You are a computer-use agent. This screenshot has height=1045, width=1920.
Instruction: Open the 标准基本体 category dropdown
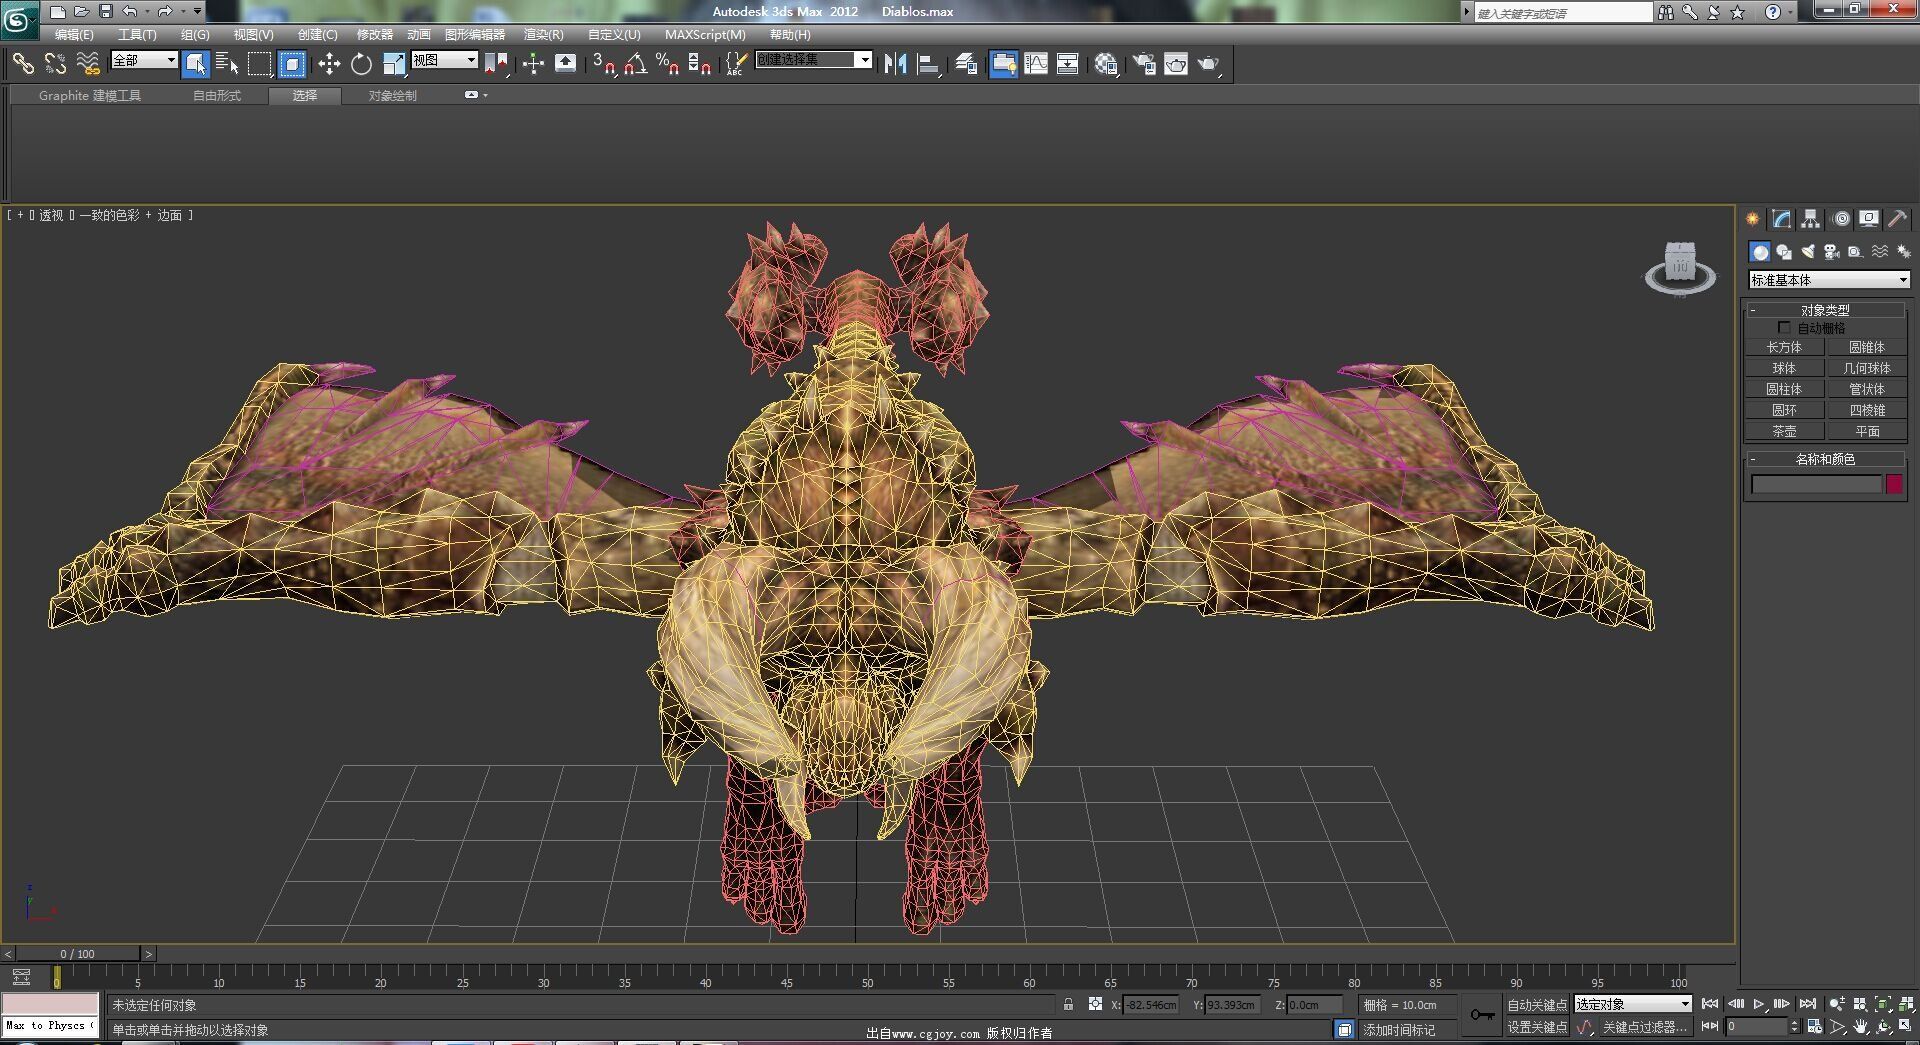click(1829, 280)
